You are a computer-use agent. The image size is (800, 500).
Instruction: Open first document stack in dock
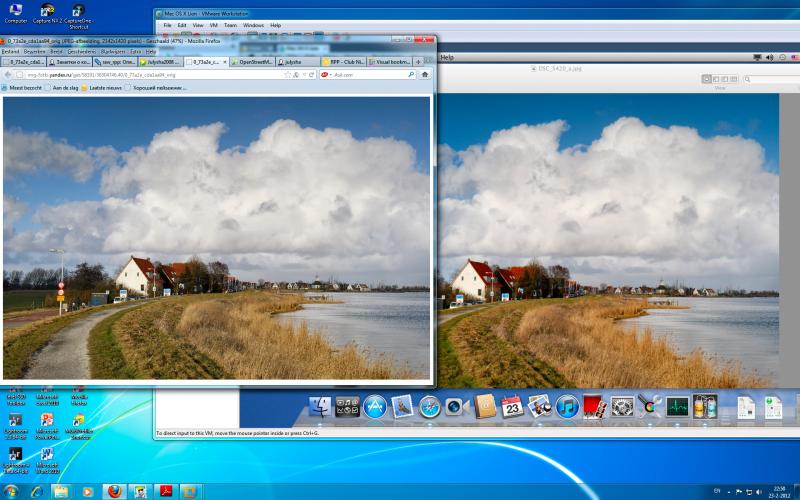746,408
